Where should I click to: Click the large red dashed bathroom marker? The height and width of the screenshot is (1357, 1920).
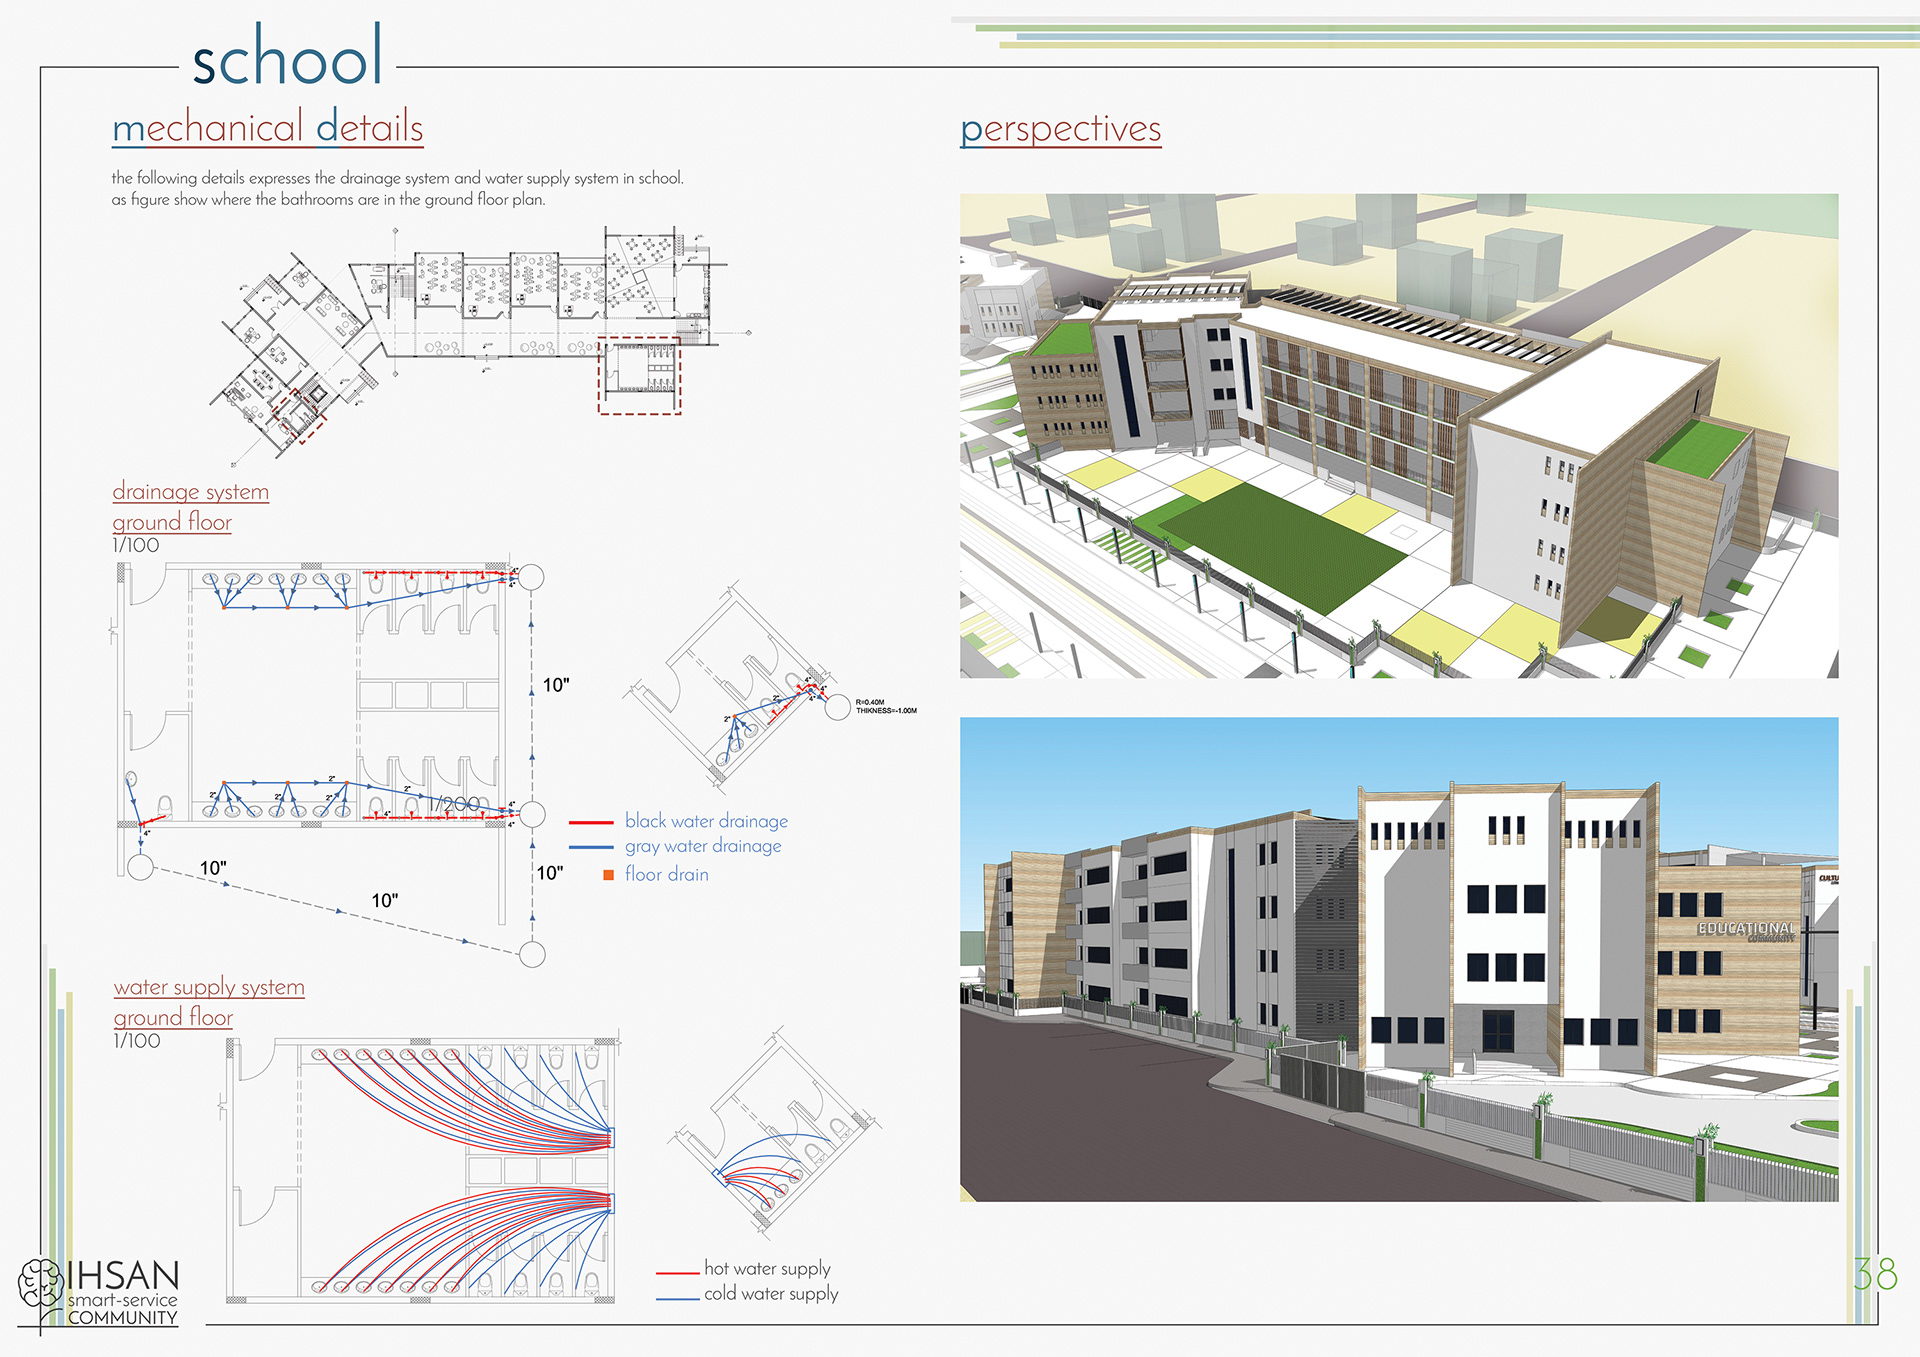click(640, 376)
